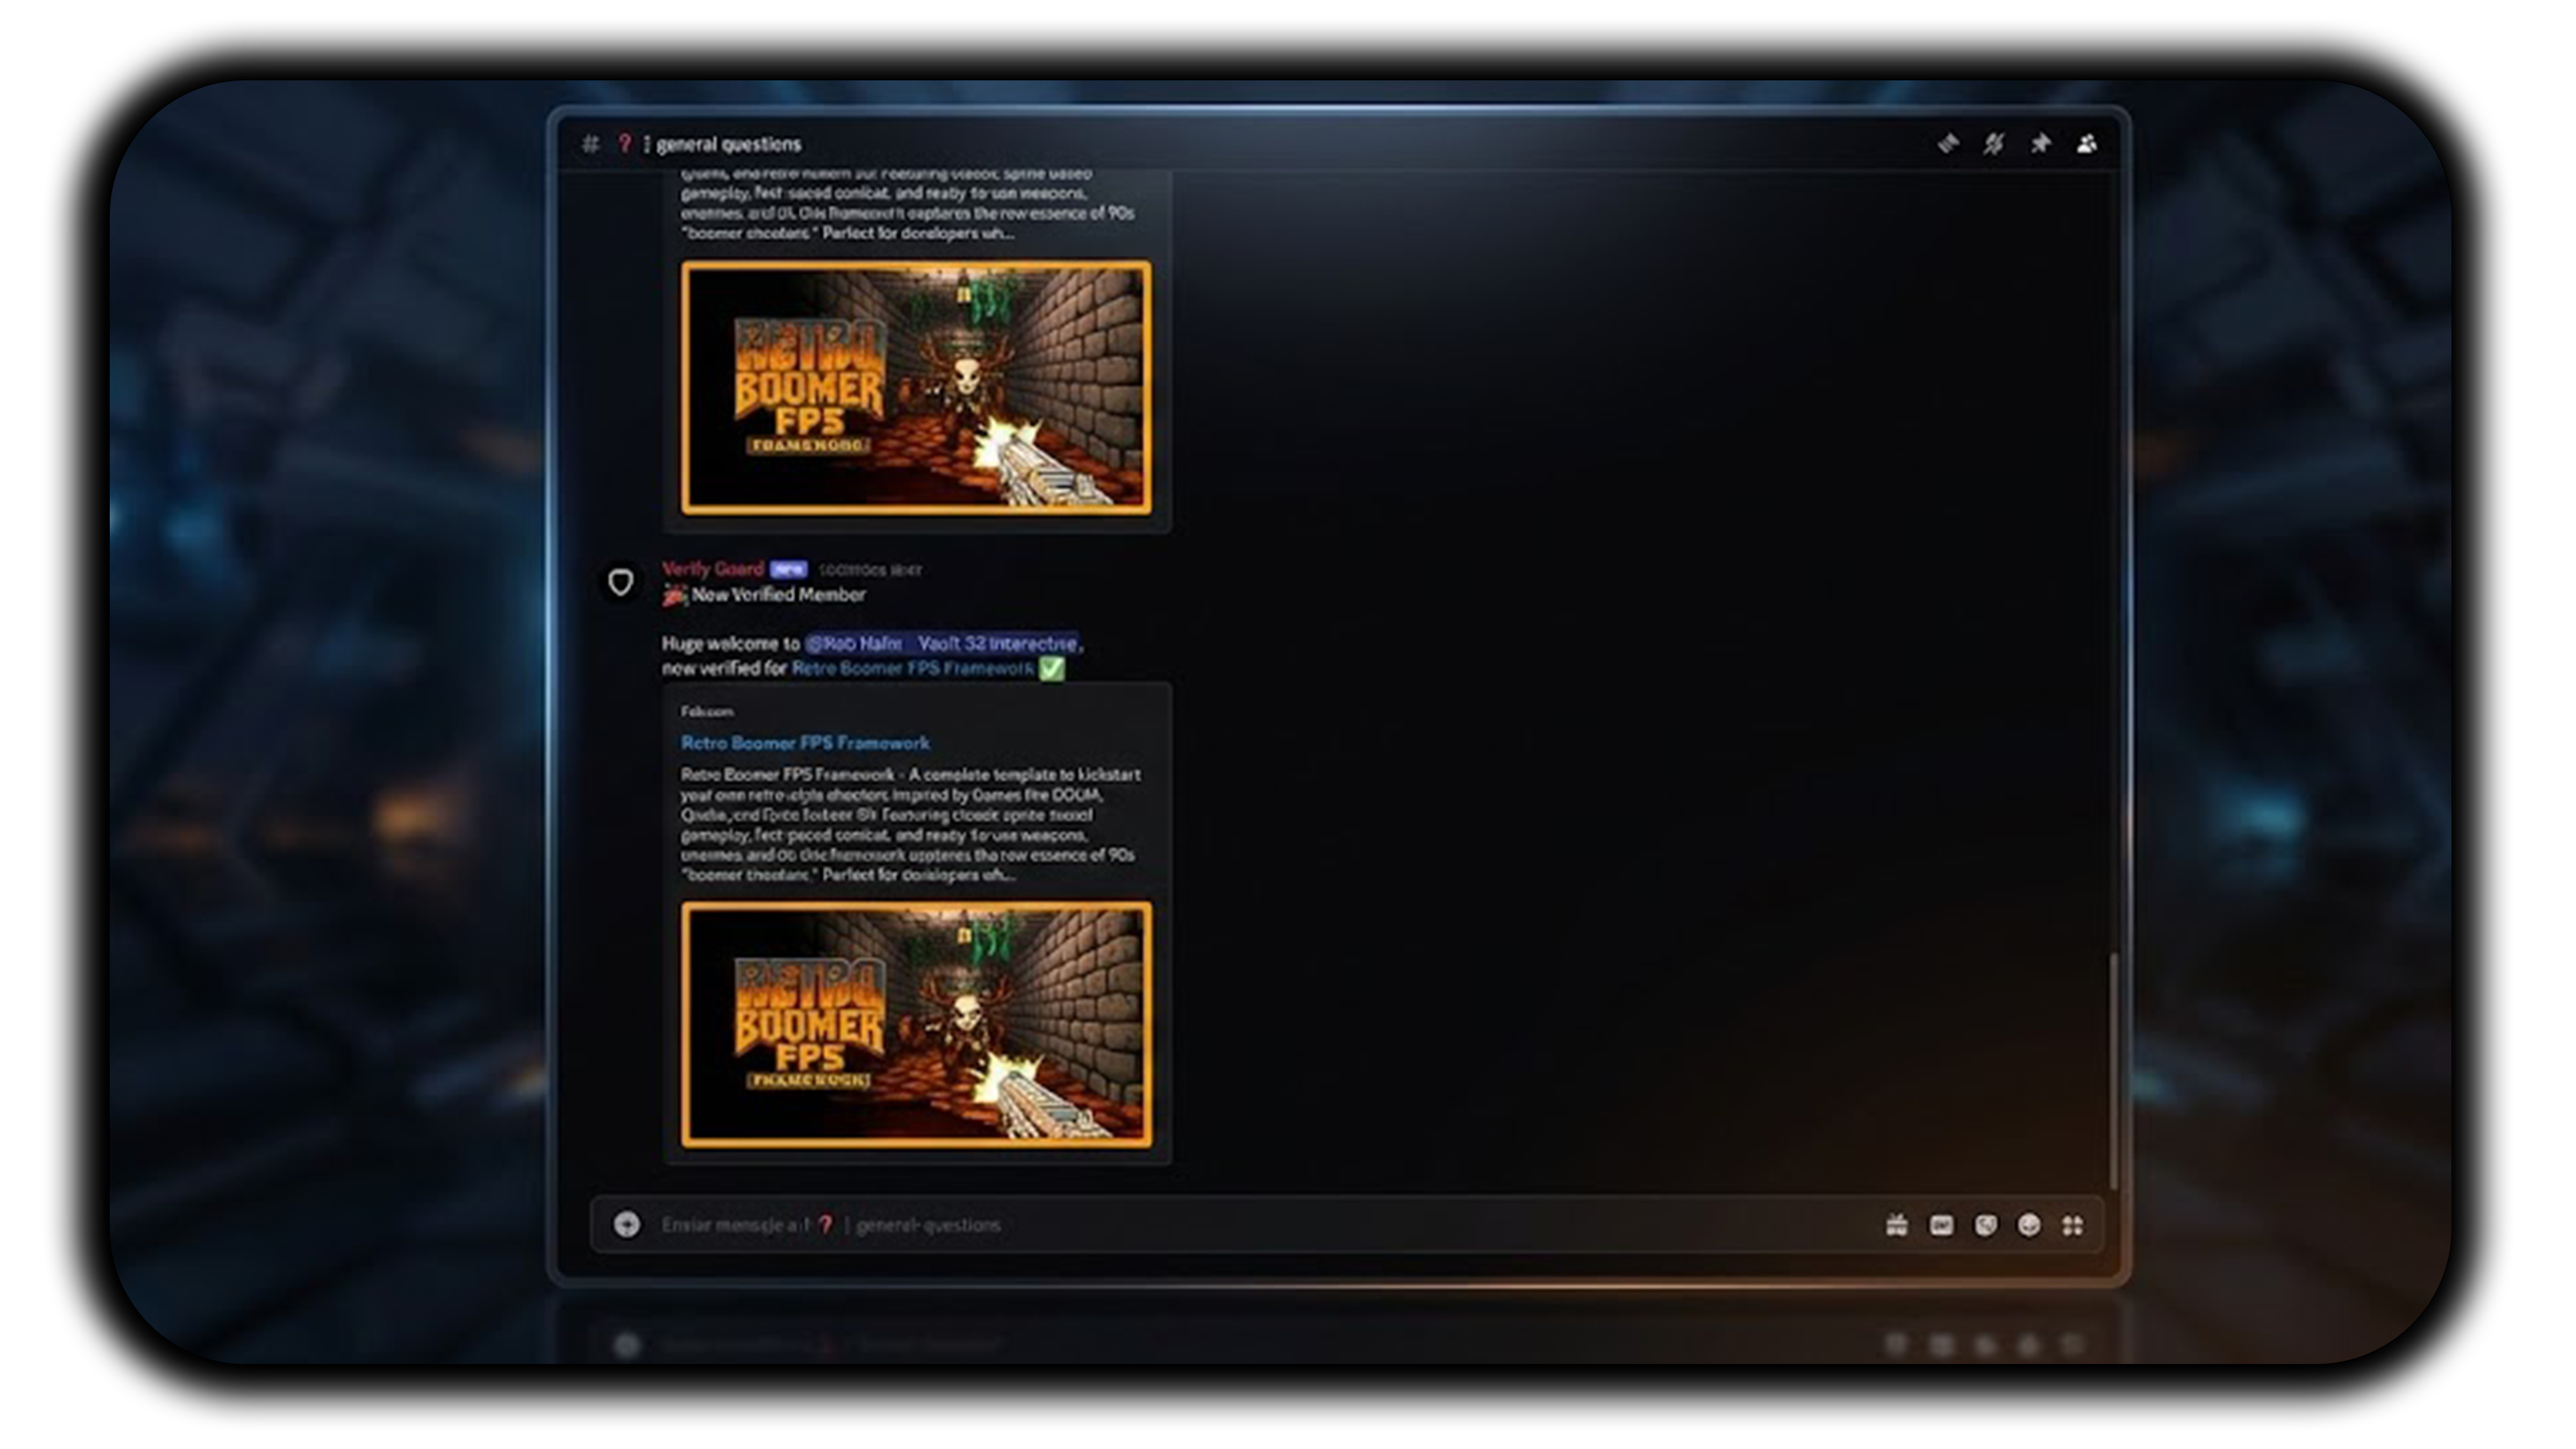Click the upper Retro Boomer FPS embed image
This screenshot has width=2576, height=1449.
pyautogui.click(x=916, y=387)
